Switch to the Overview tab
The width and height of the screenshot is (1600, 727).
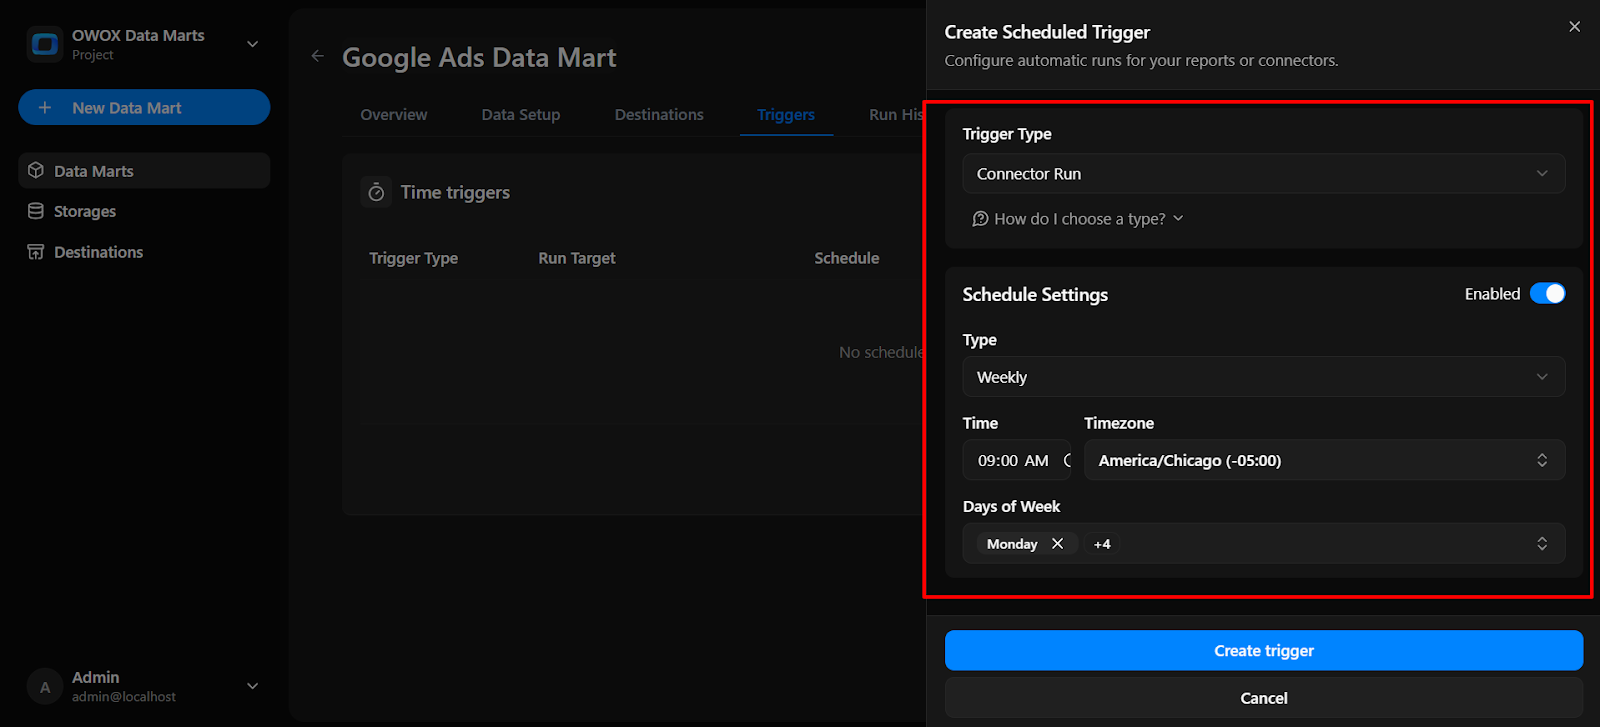pos(394,115)
